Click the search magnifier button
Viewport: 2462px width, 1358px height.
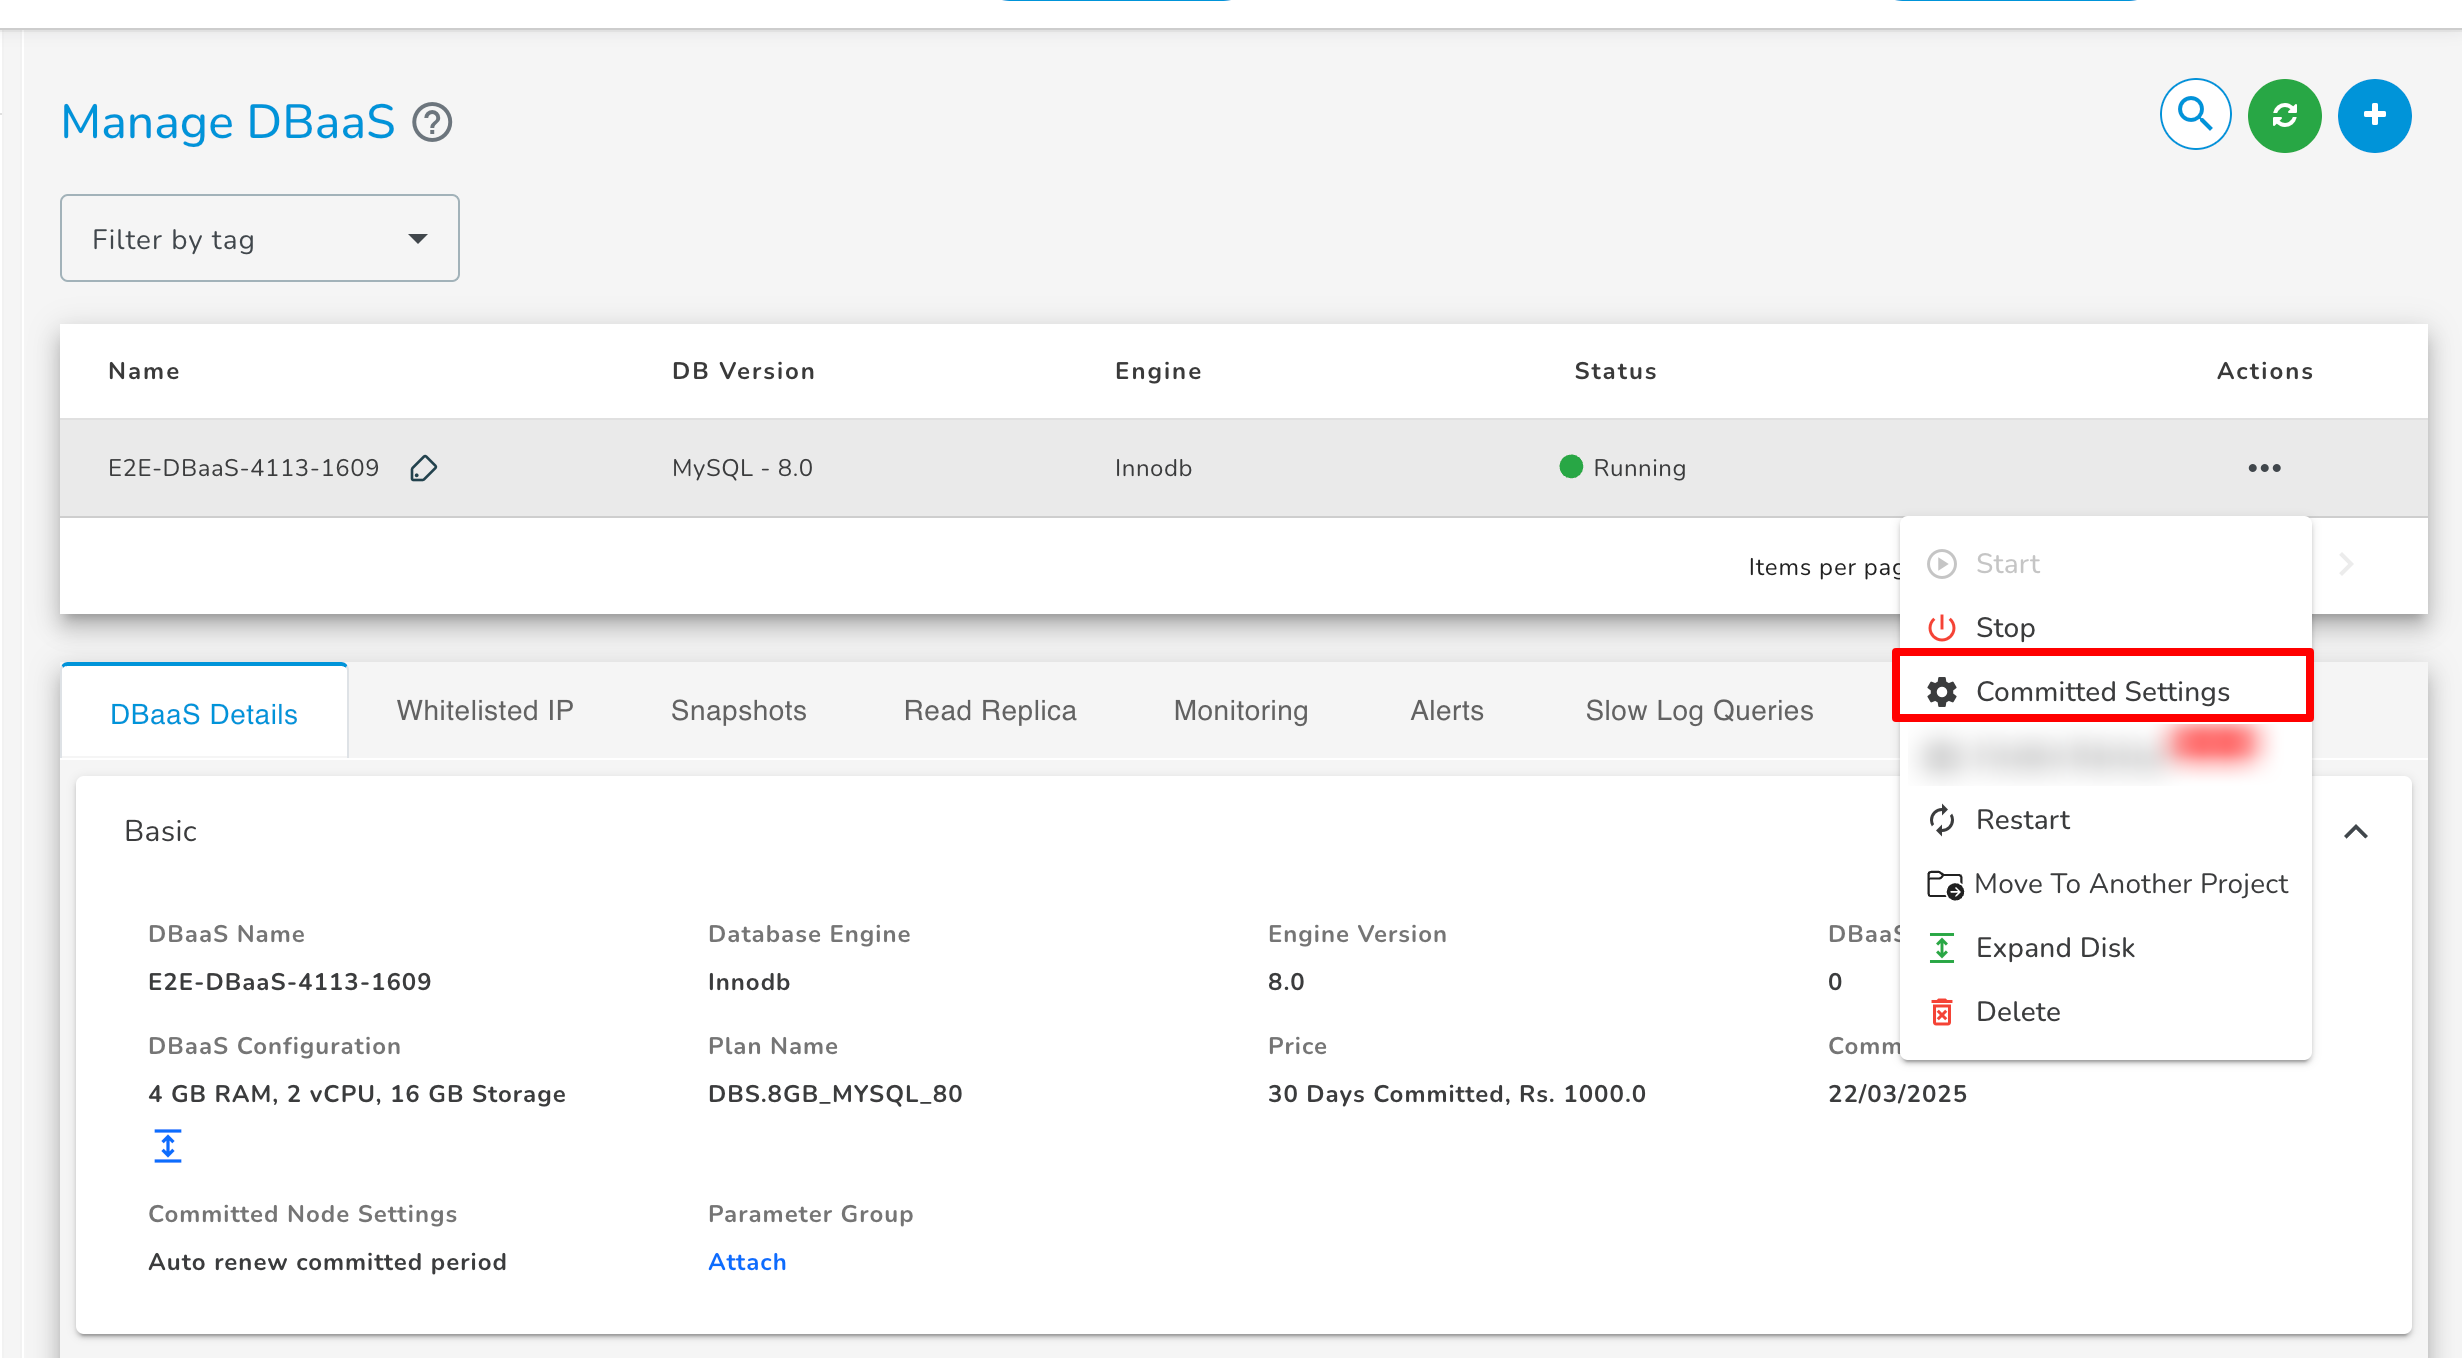[x=2195, y=115]
